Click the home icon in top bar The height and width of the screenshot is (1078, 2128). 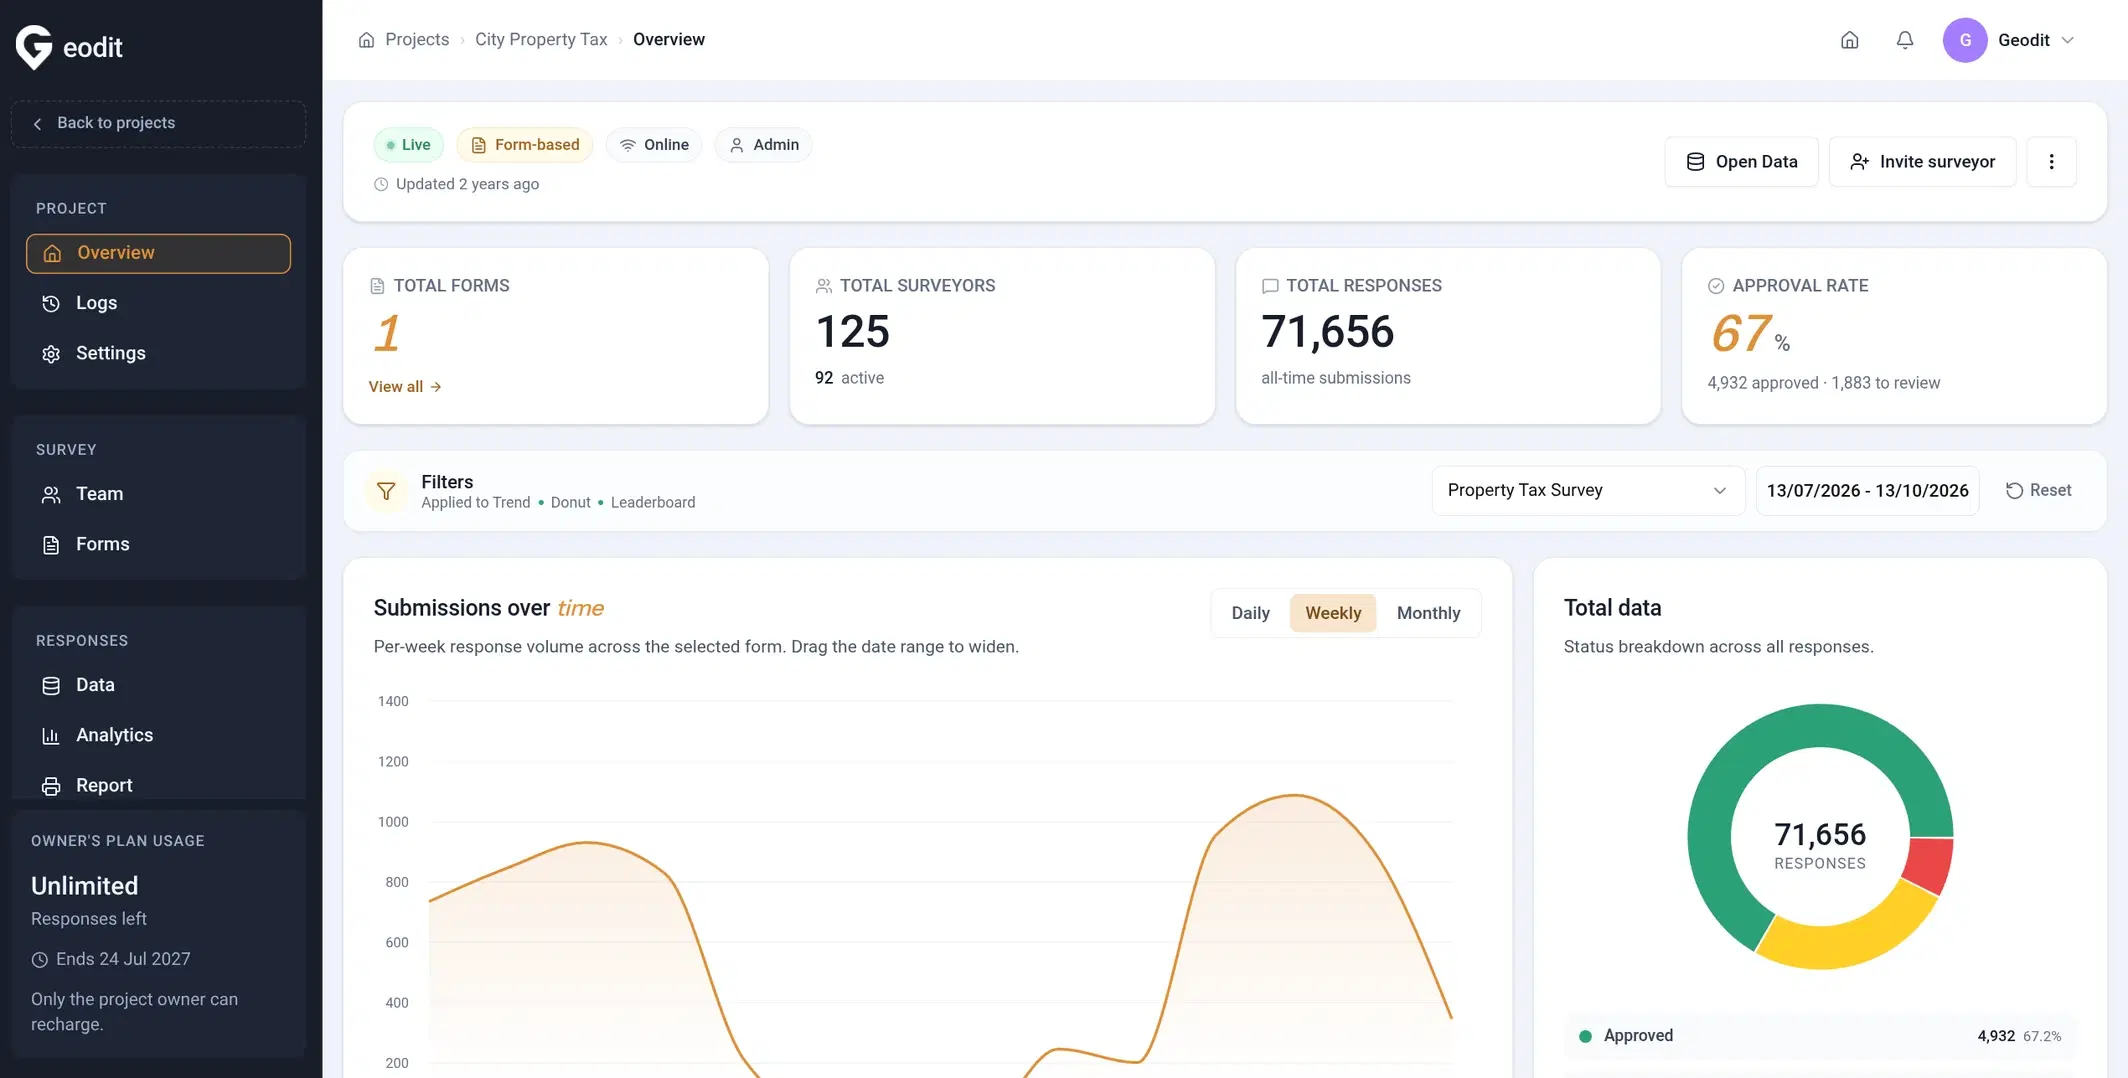[1849, 40]
